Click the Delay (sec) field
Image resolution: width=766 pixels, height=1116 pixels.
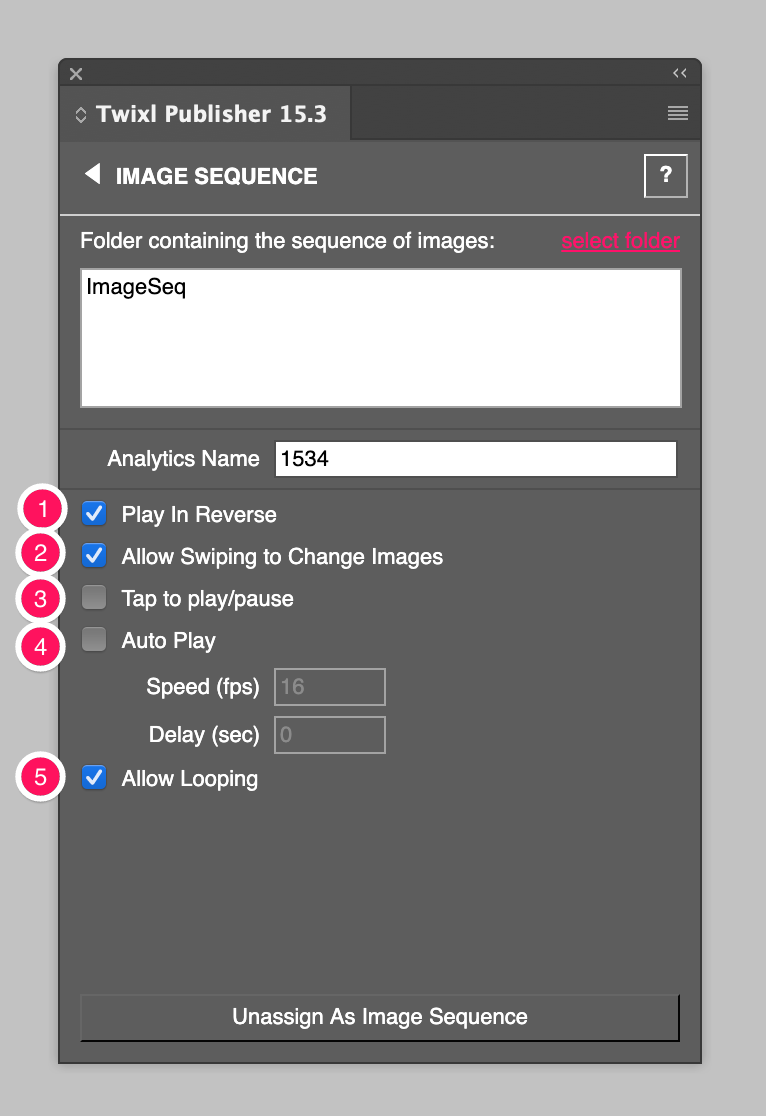click(x=330, y=735)
